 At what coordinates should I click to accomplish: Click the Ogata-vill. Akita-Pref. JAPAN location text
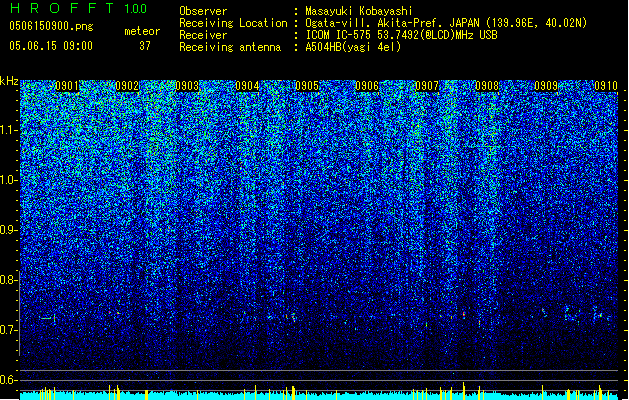click(446, 23)
